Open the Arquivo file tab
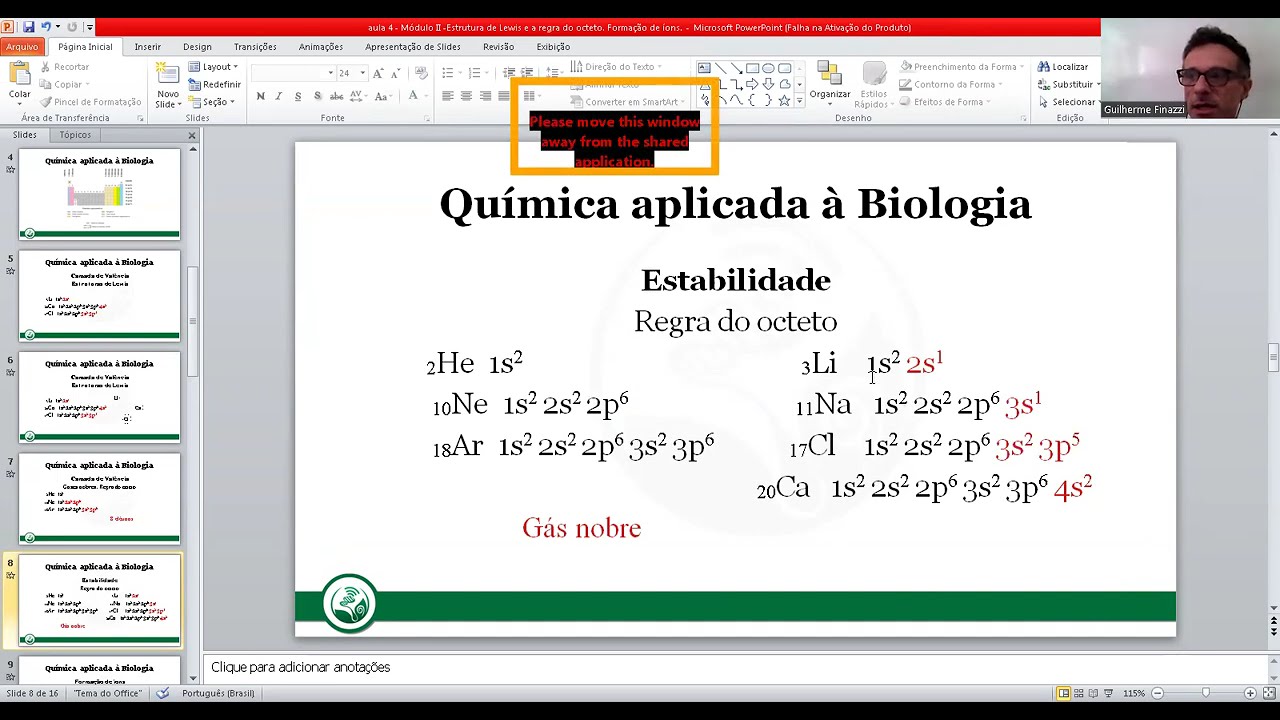The height and width of the screenshot is (720, 1280). coord(21,47)
